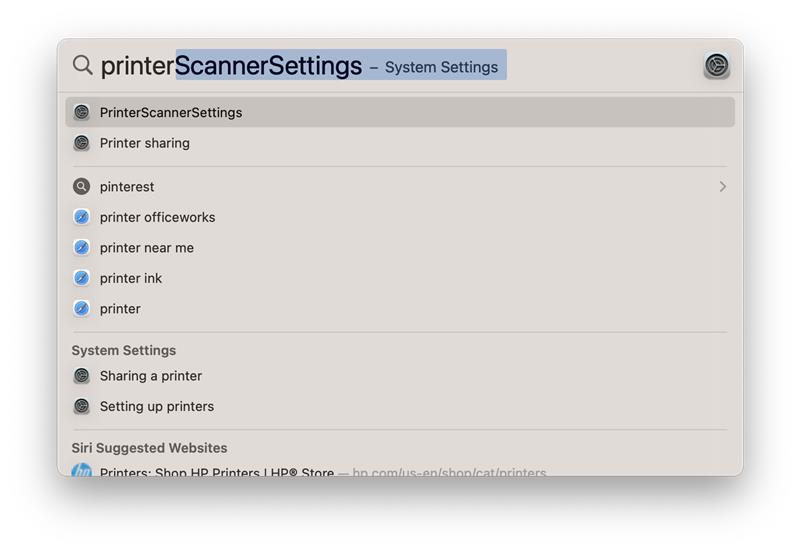Select the Printer sharing result
The height and width of the screenshot is (551, 800).
tap(145, 143)
